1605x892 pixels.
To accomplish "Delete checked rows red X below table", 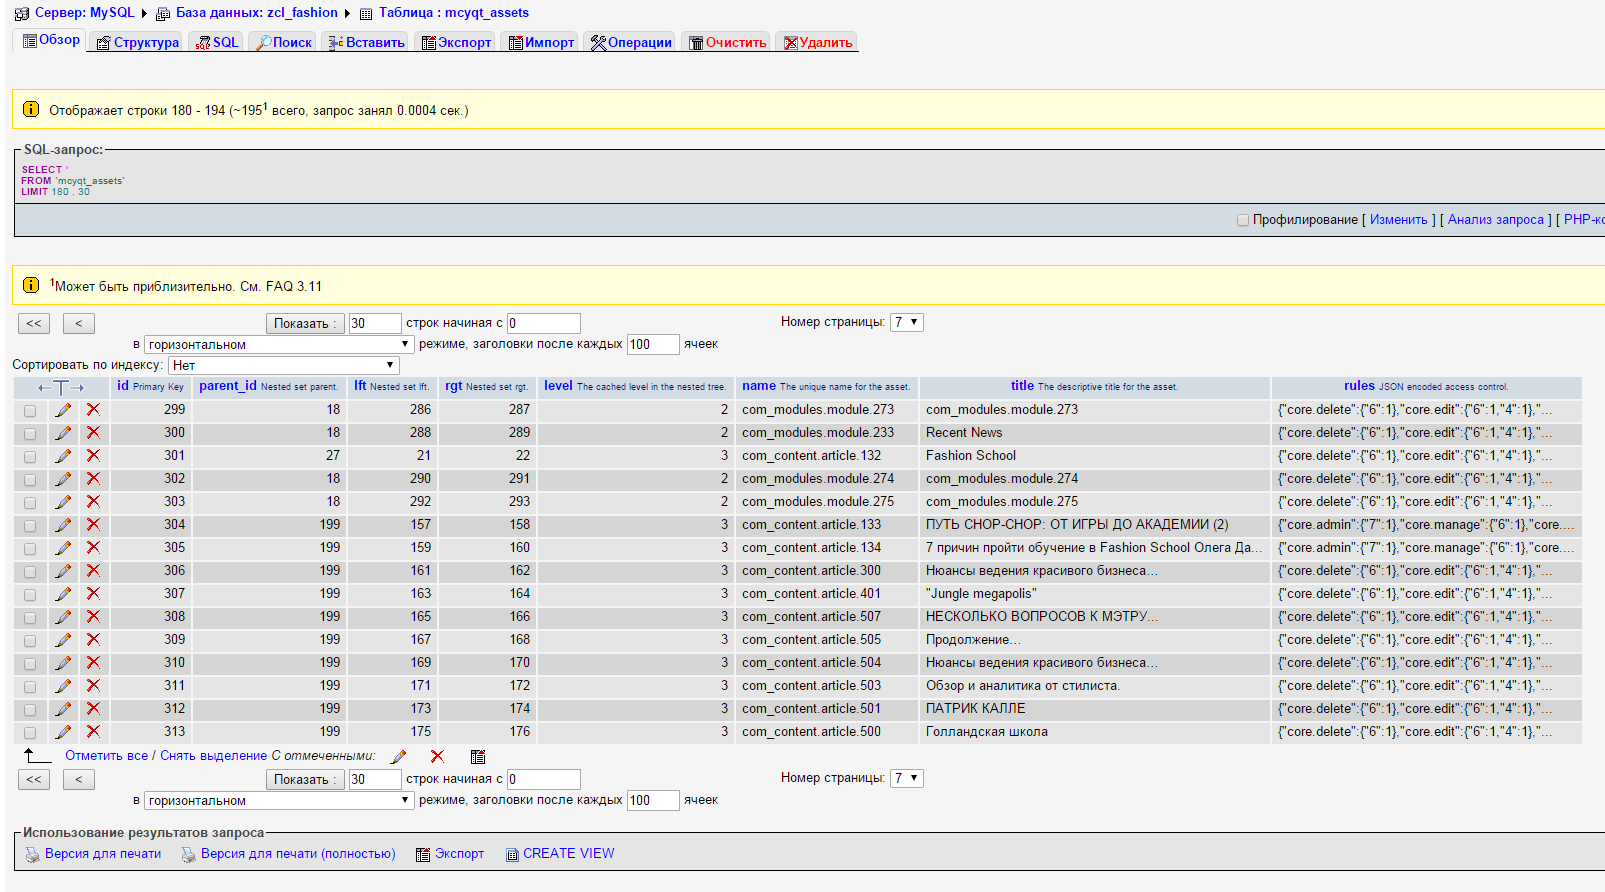I will (x=437, y=756).
